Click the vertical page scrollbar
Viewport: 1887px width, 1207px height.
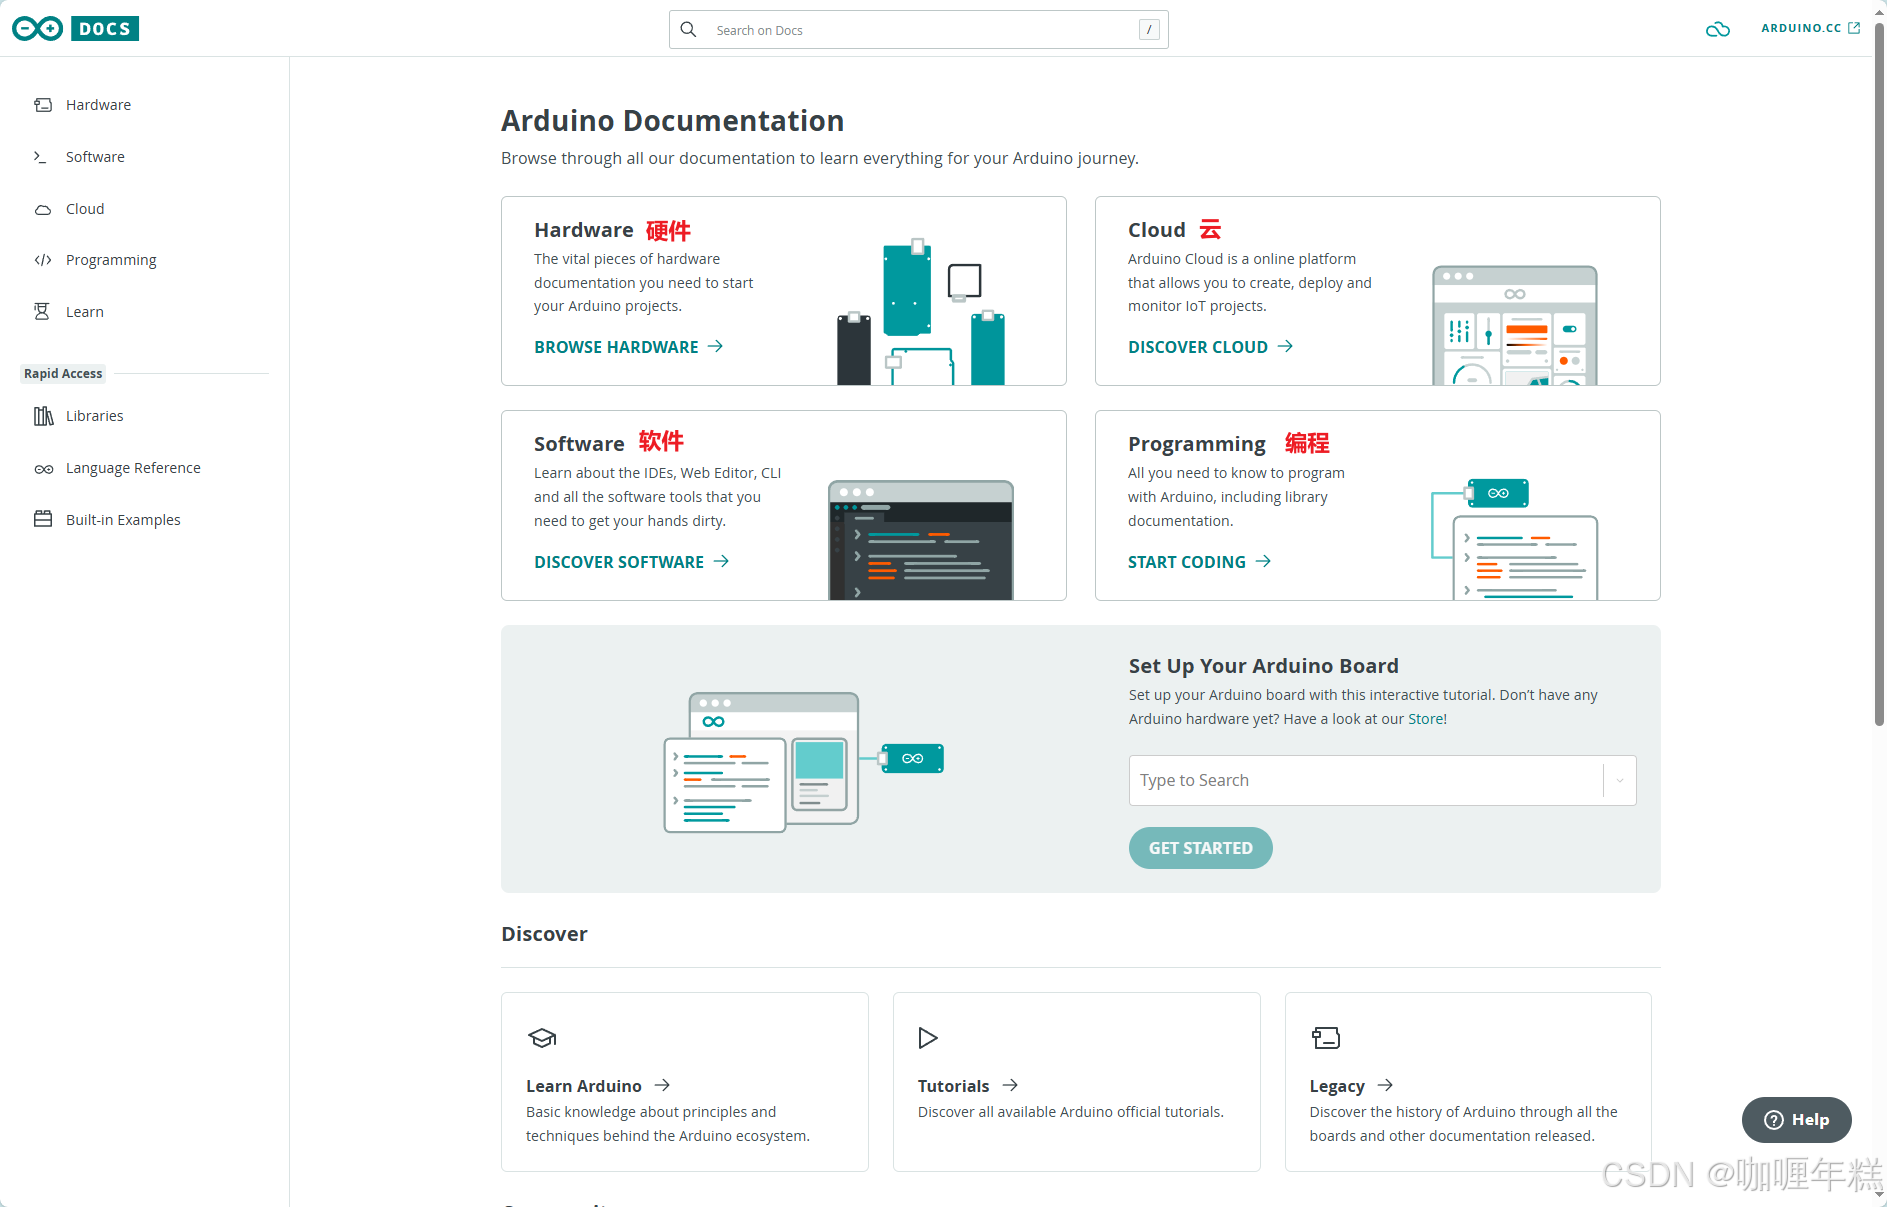coord(1879,375)
